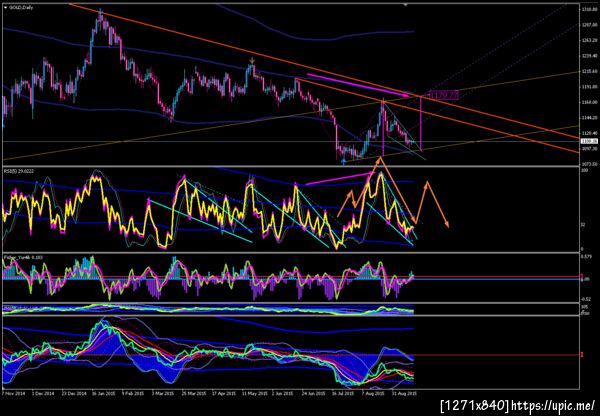The height and width of the screenshot is (416, 600).
Task: Click the 3 Mar 2015 date label
Action: tap(165, 393)
